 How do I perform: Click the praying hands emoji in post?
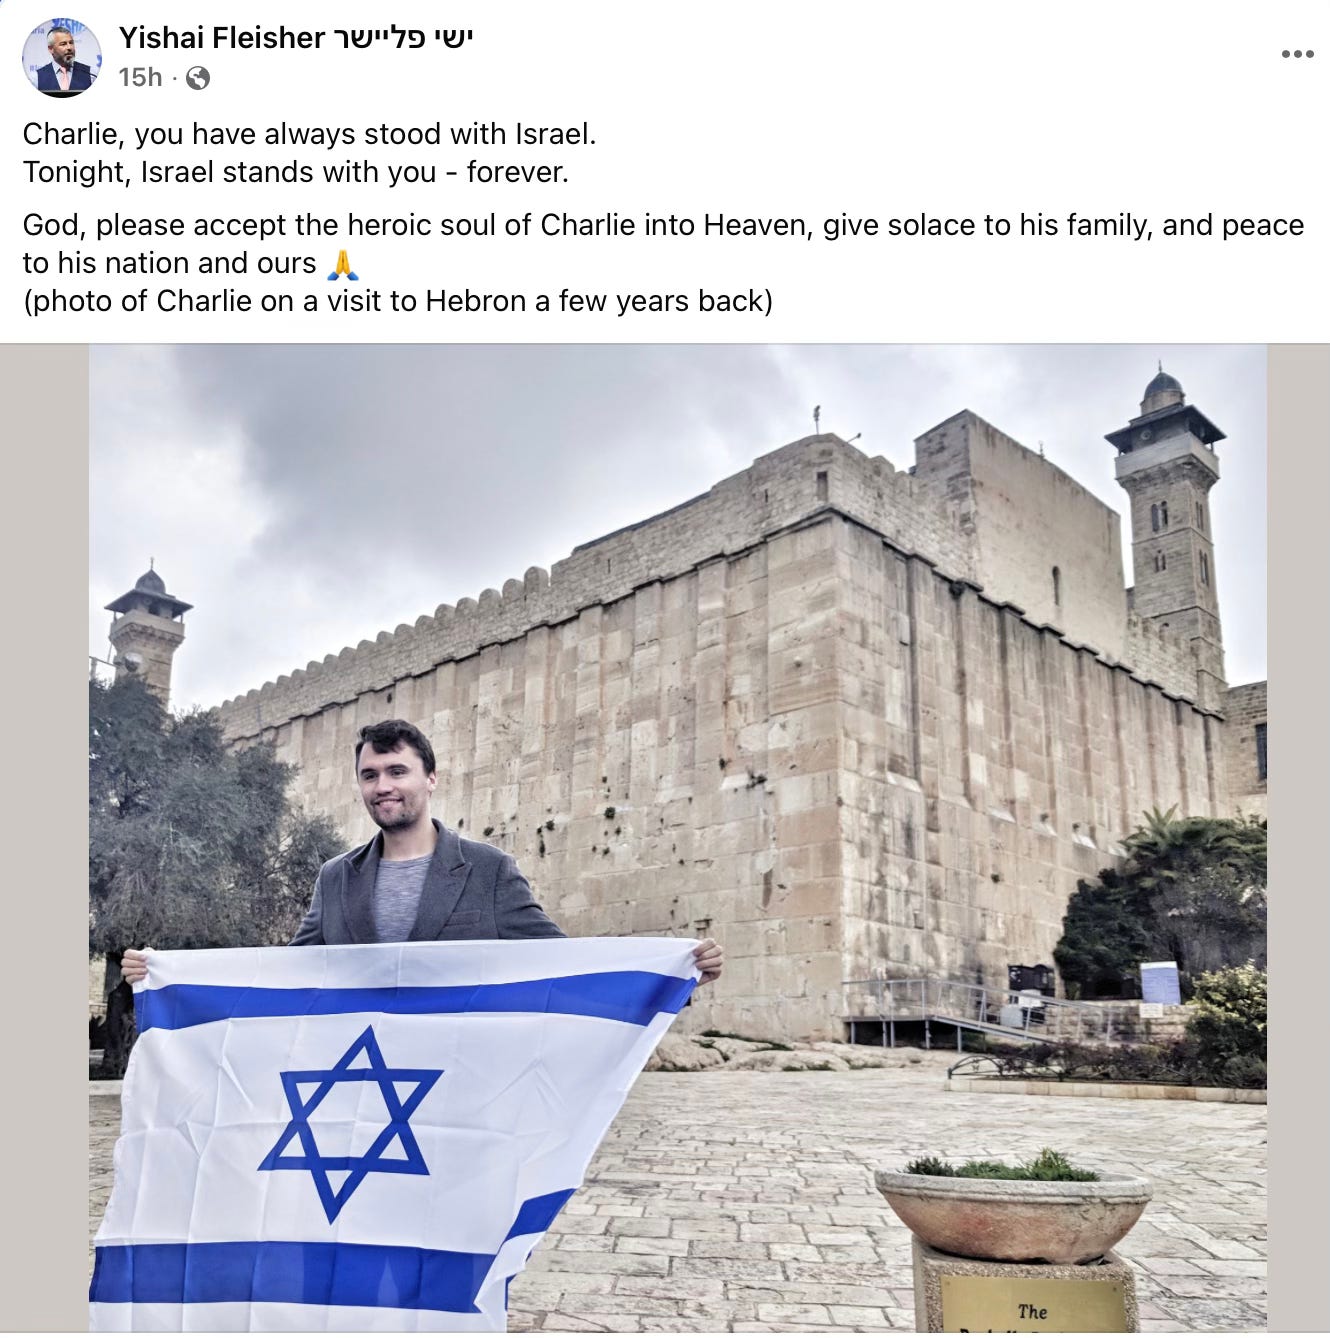pos(342,264)
